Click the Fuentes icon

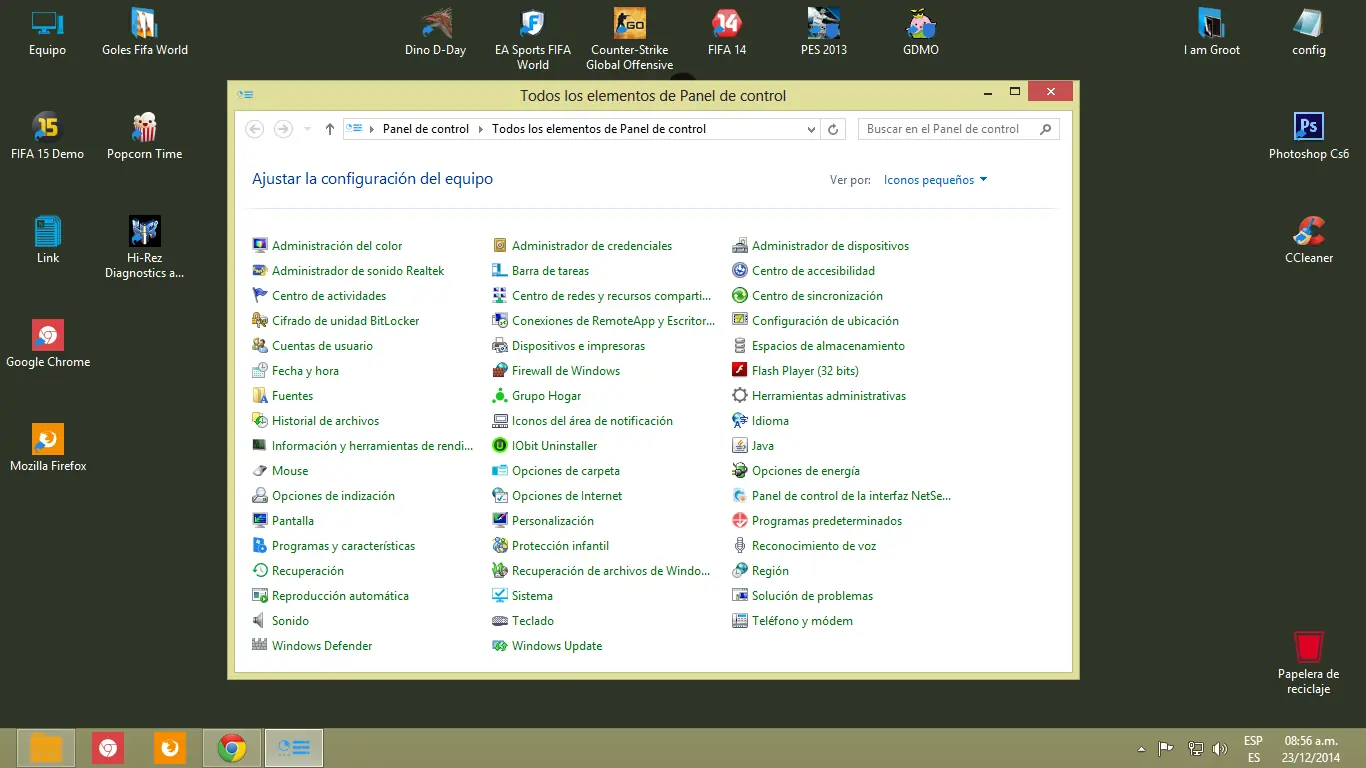(x=260, y=396)
